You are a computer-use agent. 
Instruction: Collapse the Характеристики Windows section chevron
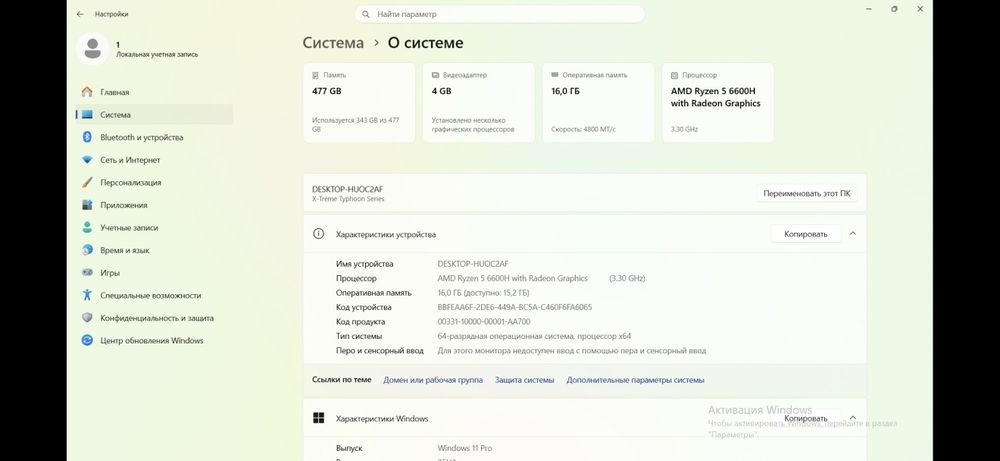coord(853,418)
